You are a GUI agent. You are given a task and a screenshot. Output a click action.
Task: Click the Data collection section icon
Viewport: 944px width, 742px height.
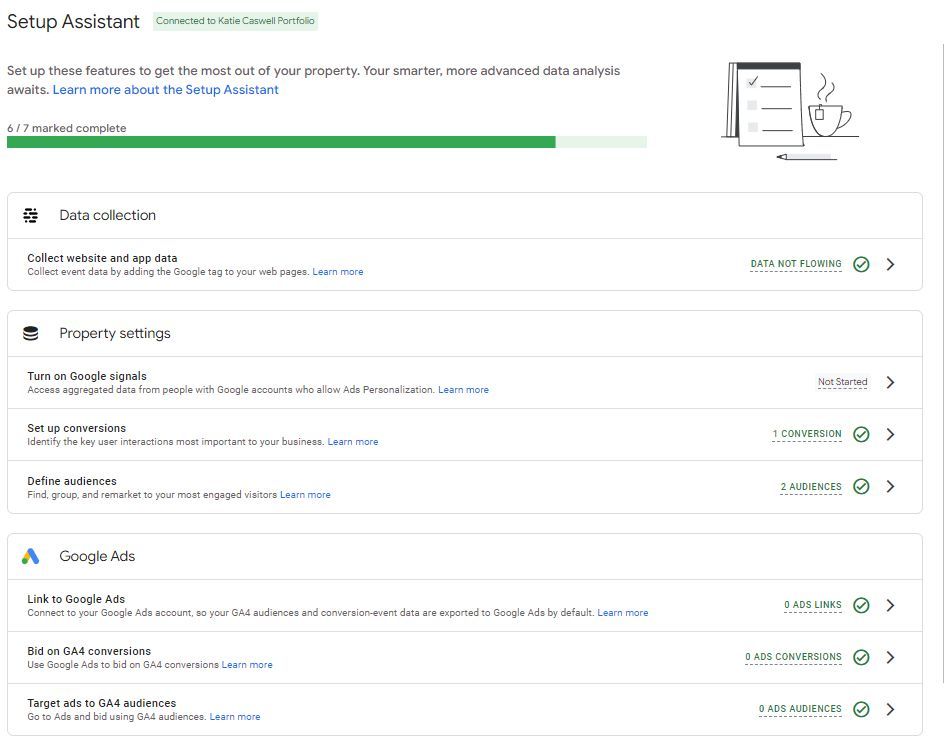[31, 215]
